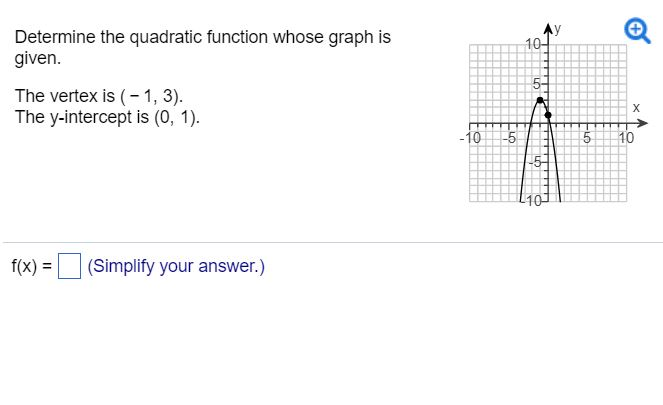Click the vertex point on graph
663x405 pixels.
pos(540,100)
